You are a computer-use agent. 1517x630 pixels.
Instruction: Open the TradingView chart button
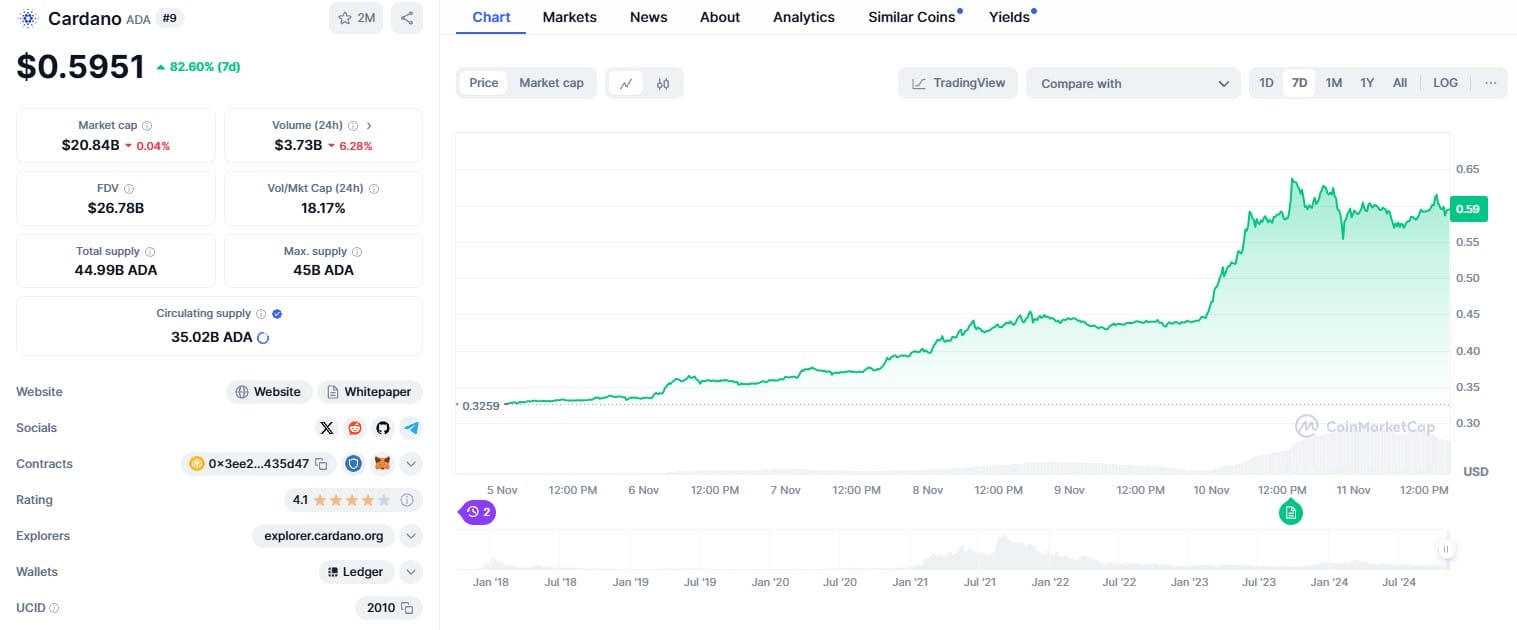coord(958,83)
